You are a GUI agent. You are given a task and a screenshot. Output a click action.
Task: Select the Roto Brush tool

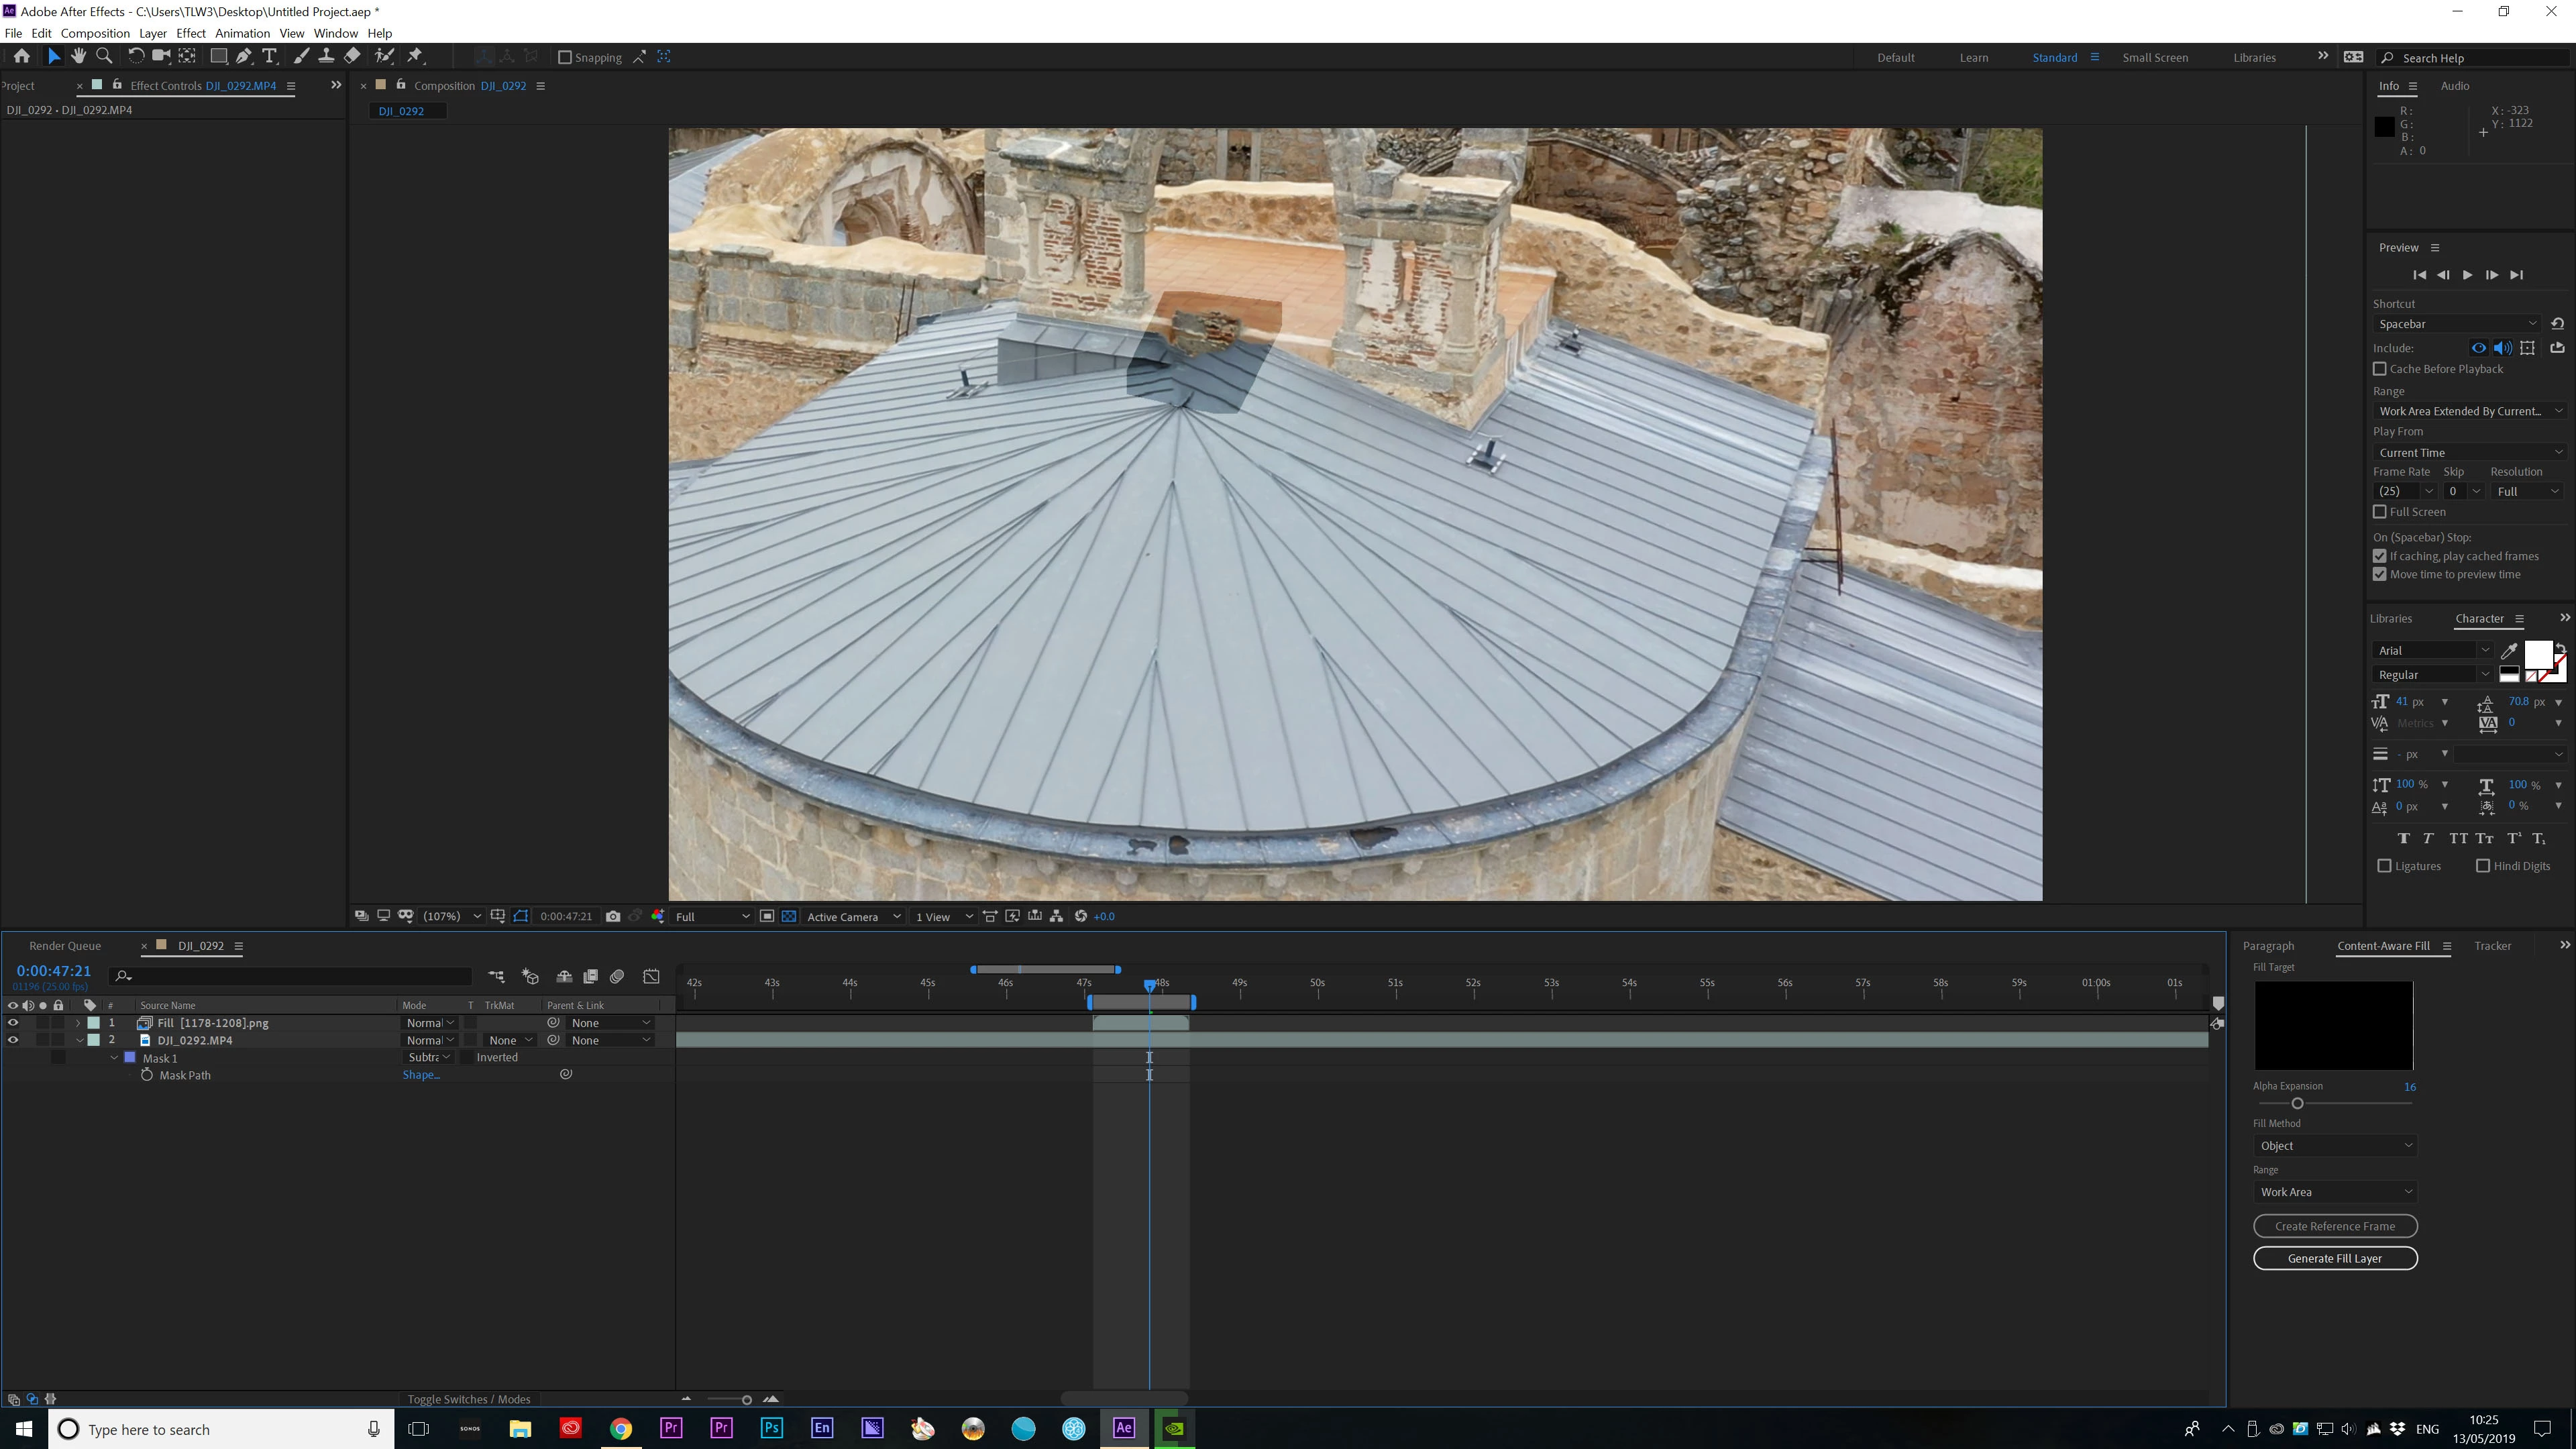tap(385, 57)
